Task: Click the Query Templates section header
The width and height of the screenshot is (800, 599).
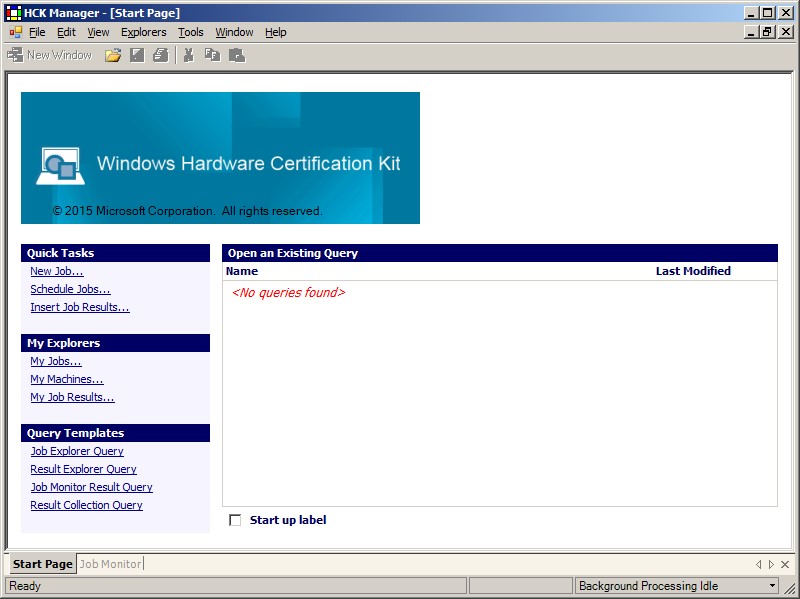Action: (115, 433)
